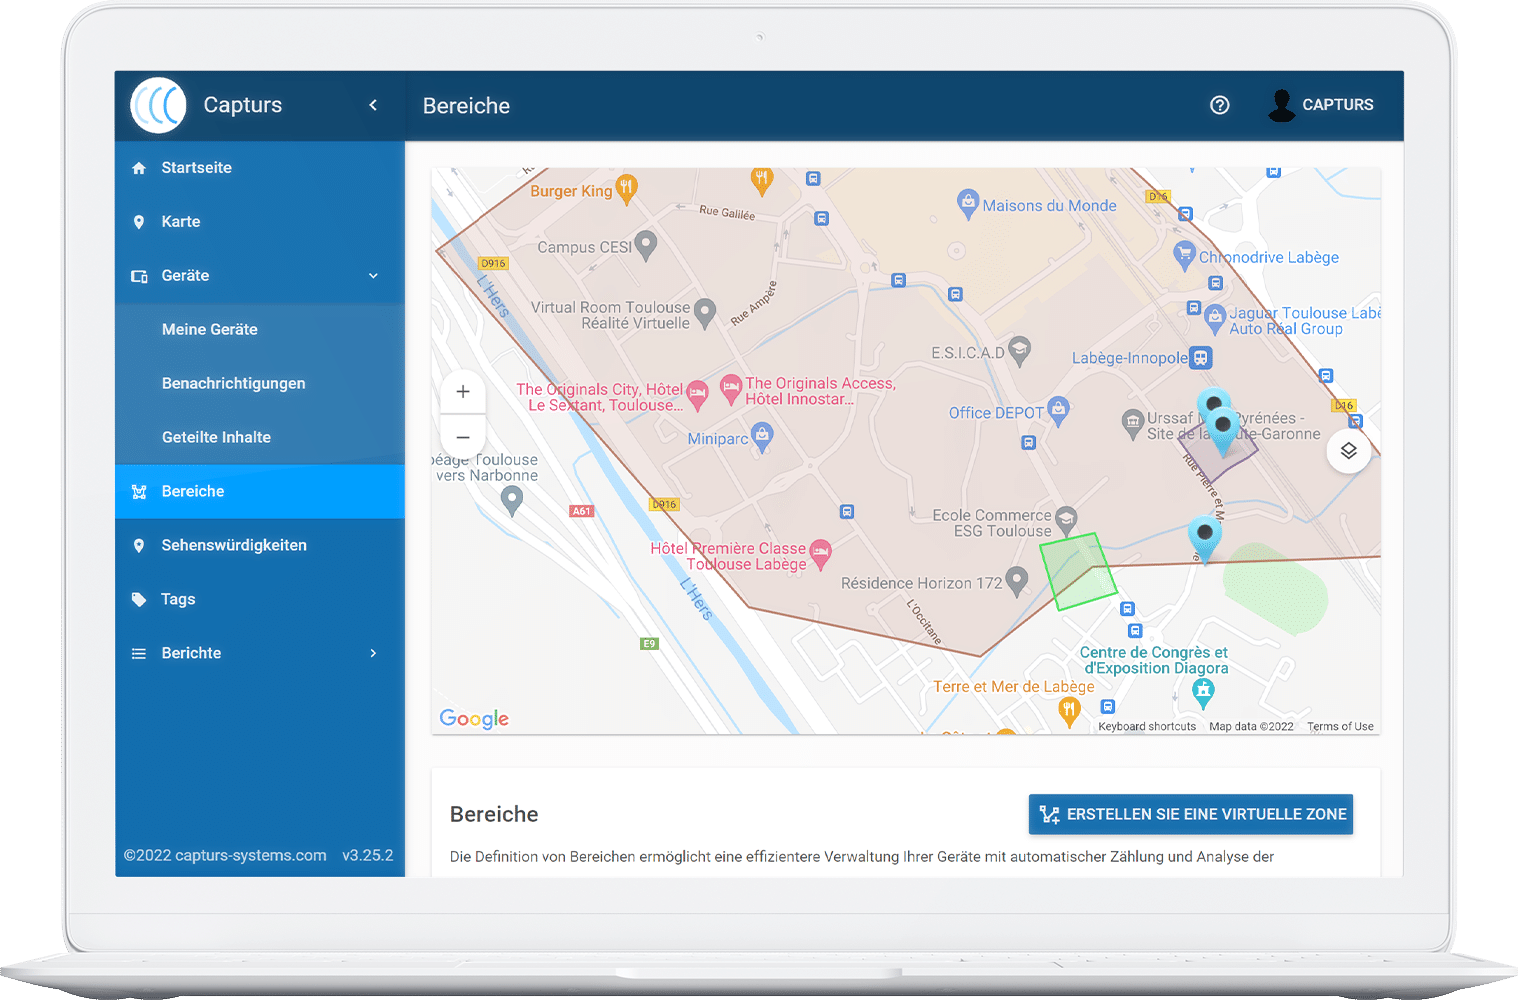
Task: Click the Capturs logo icon
Action: point(158,105)
